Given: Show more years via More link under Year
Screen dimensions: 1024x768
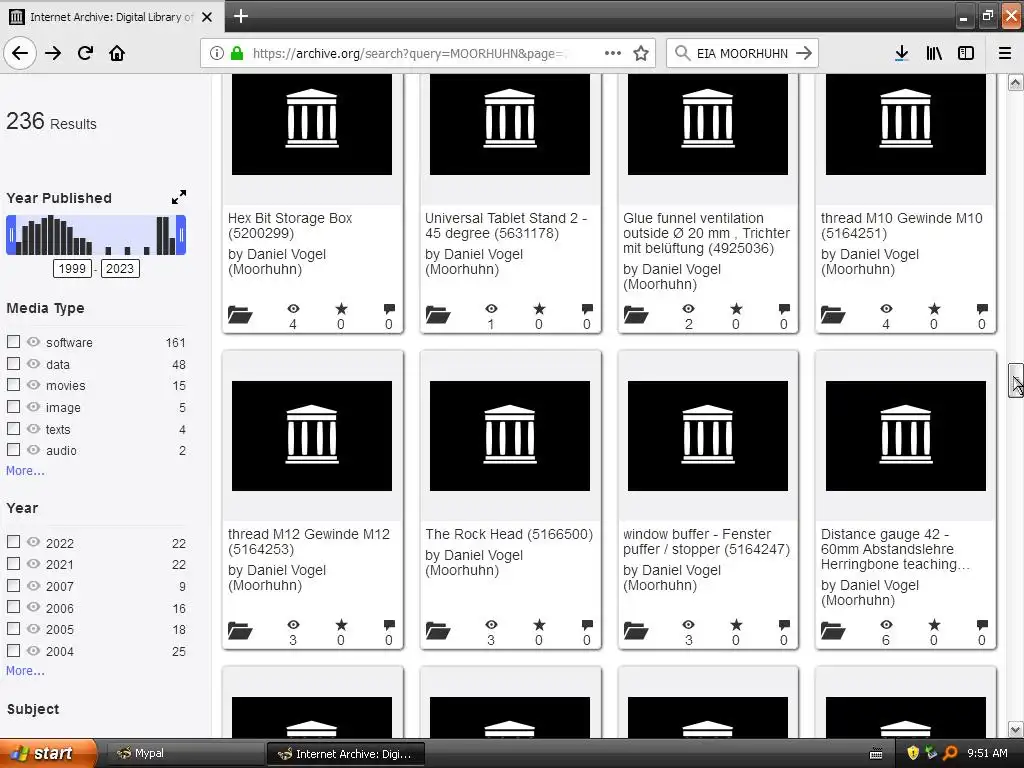Looking at the screenshot, I should 25,670.
